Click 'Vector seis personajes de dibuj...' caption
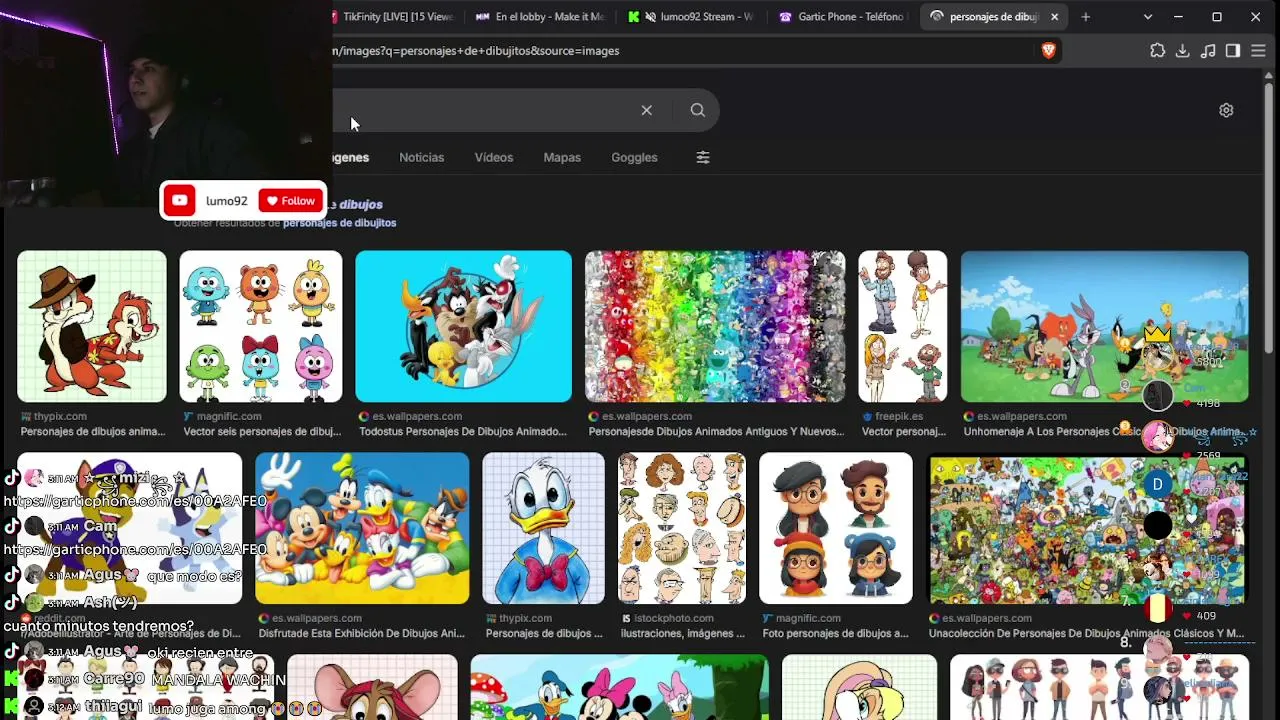This screenshot has width=1280, height=720. [262, 432]
